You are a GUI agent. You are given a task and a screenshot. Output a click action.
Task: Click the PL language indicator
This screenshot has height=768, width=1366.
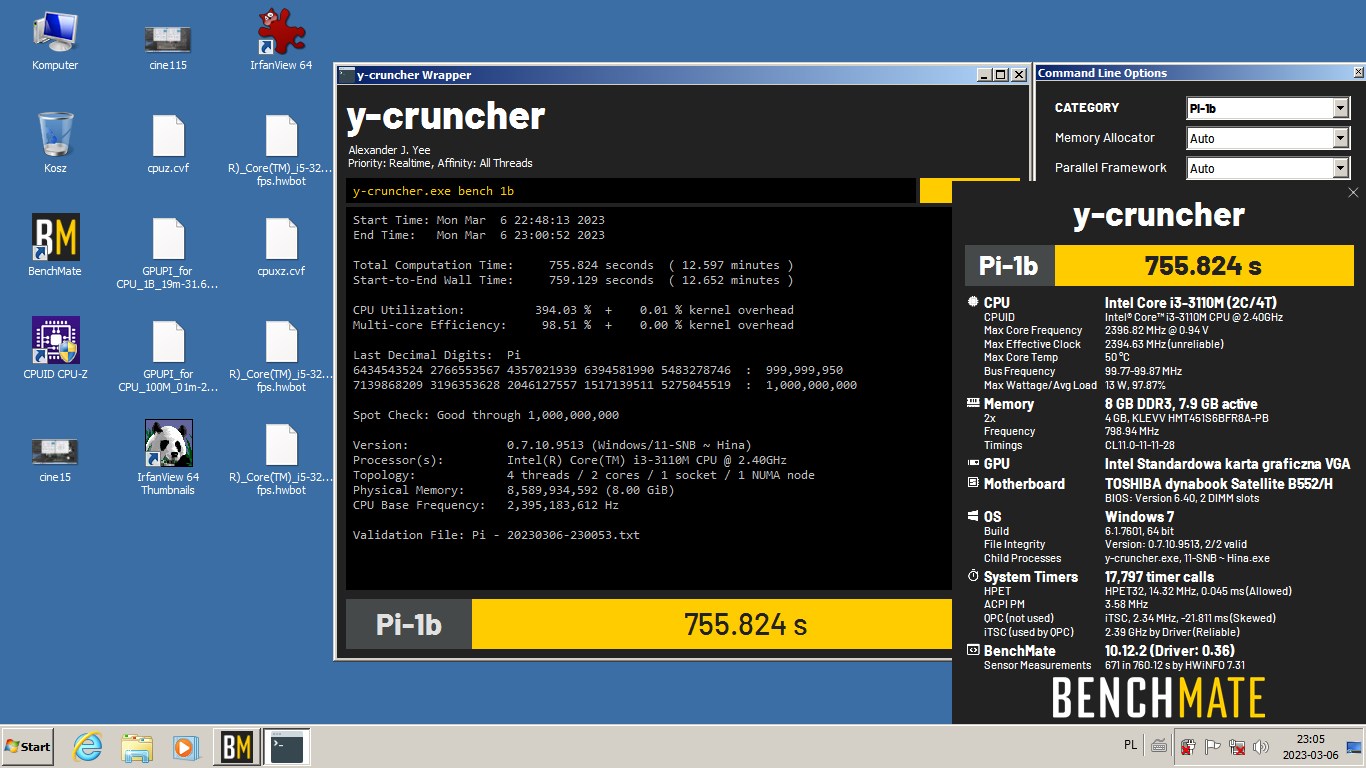(1131, 745)
